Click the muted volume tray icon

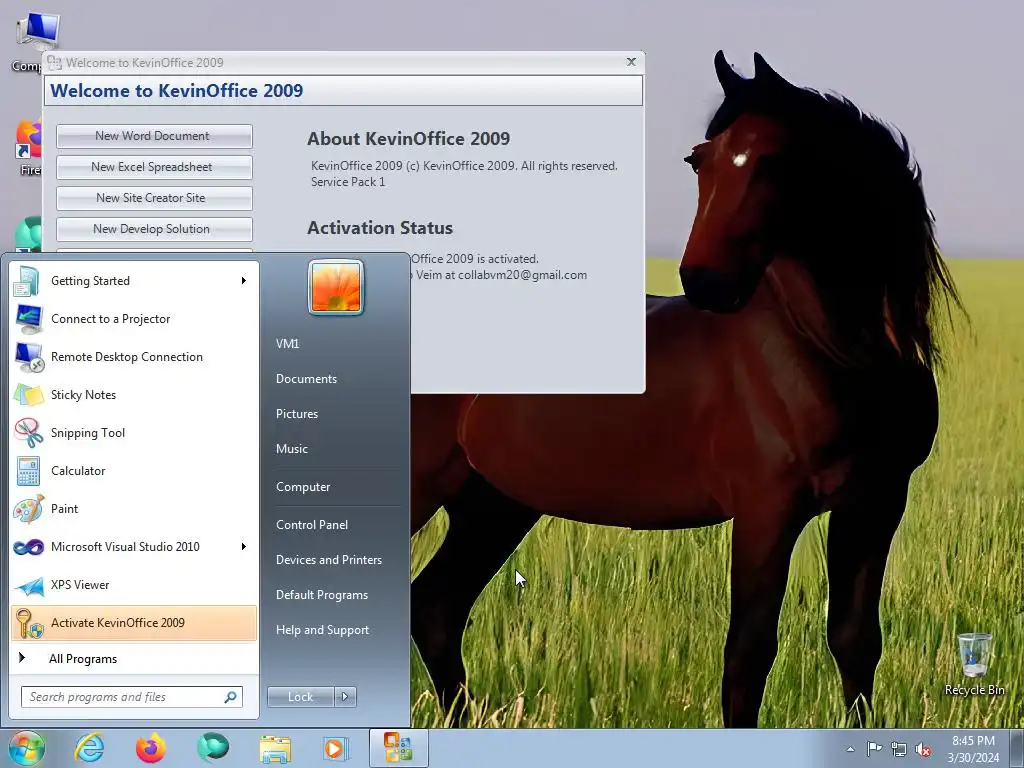tap(923, 750)
